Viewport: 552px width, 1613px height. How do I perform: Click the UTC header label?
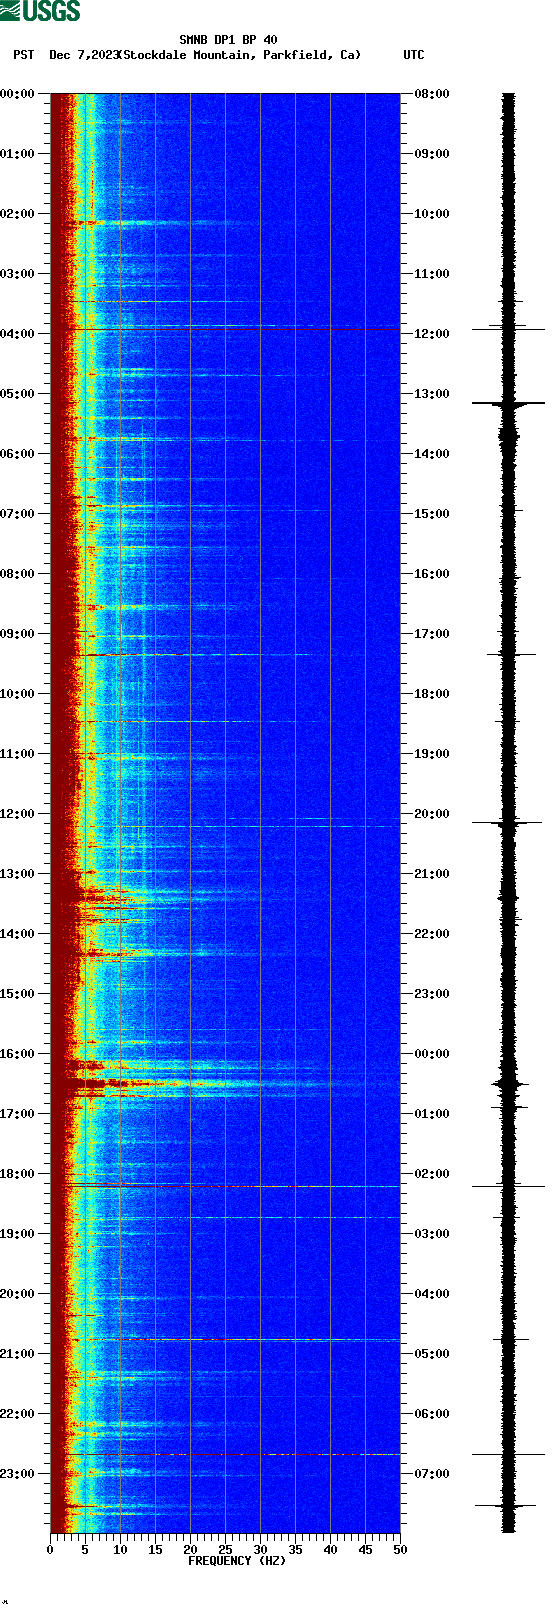pyautogui.click(x=414, y=55)
